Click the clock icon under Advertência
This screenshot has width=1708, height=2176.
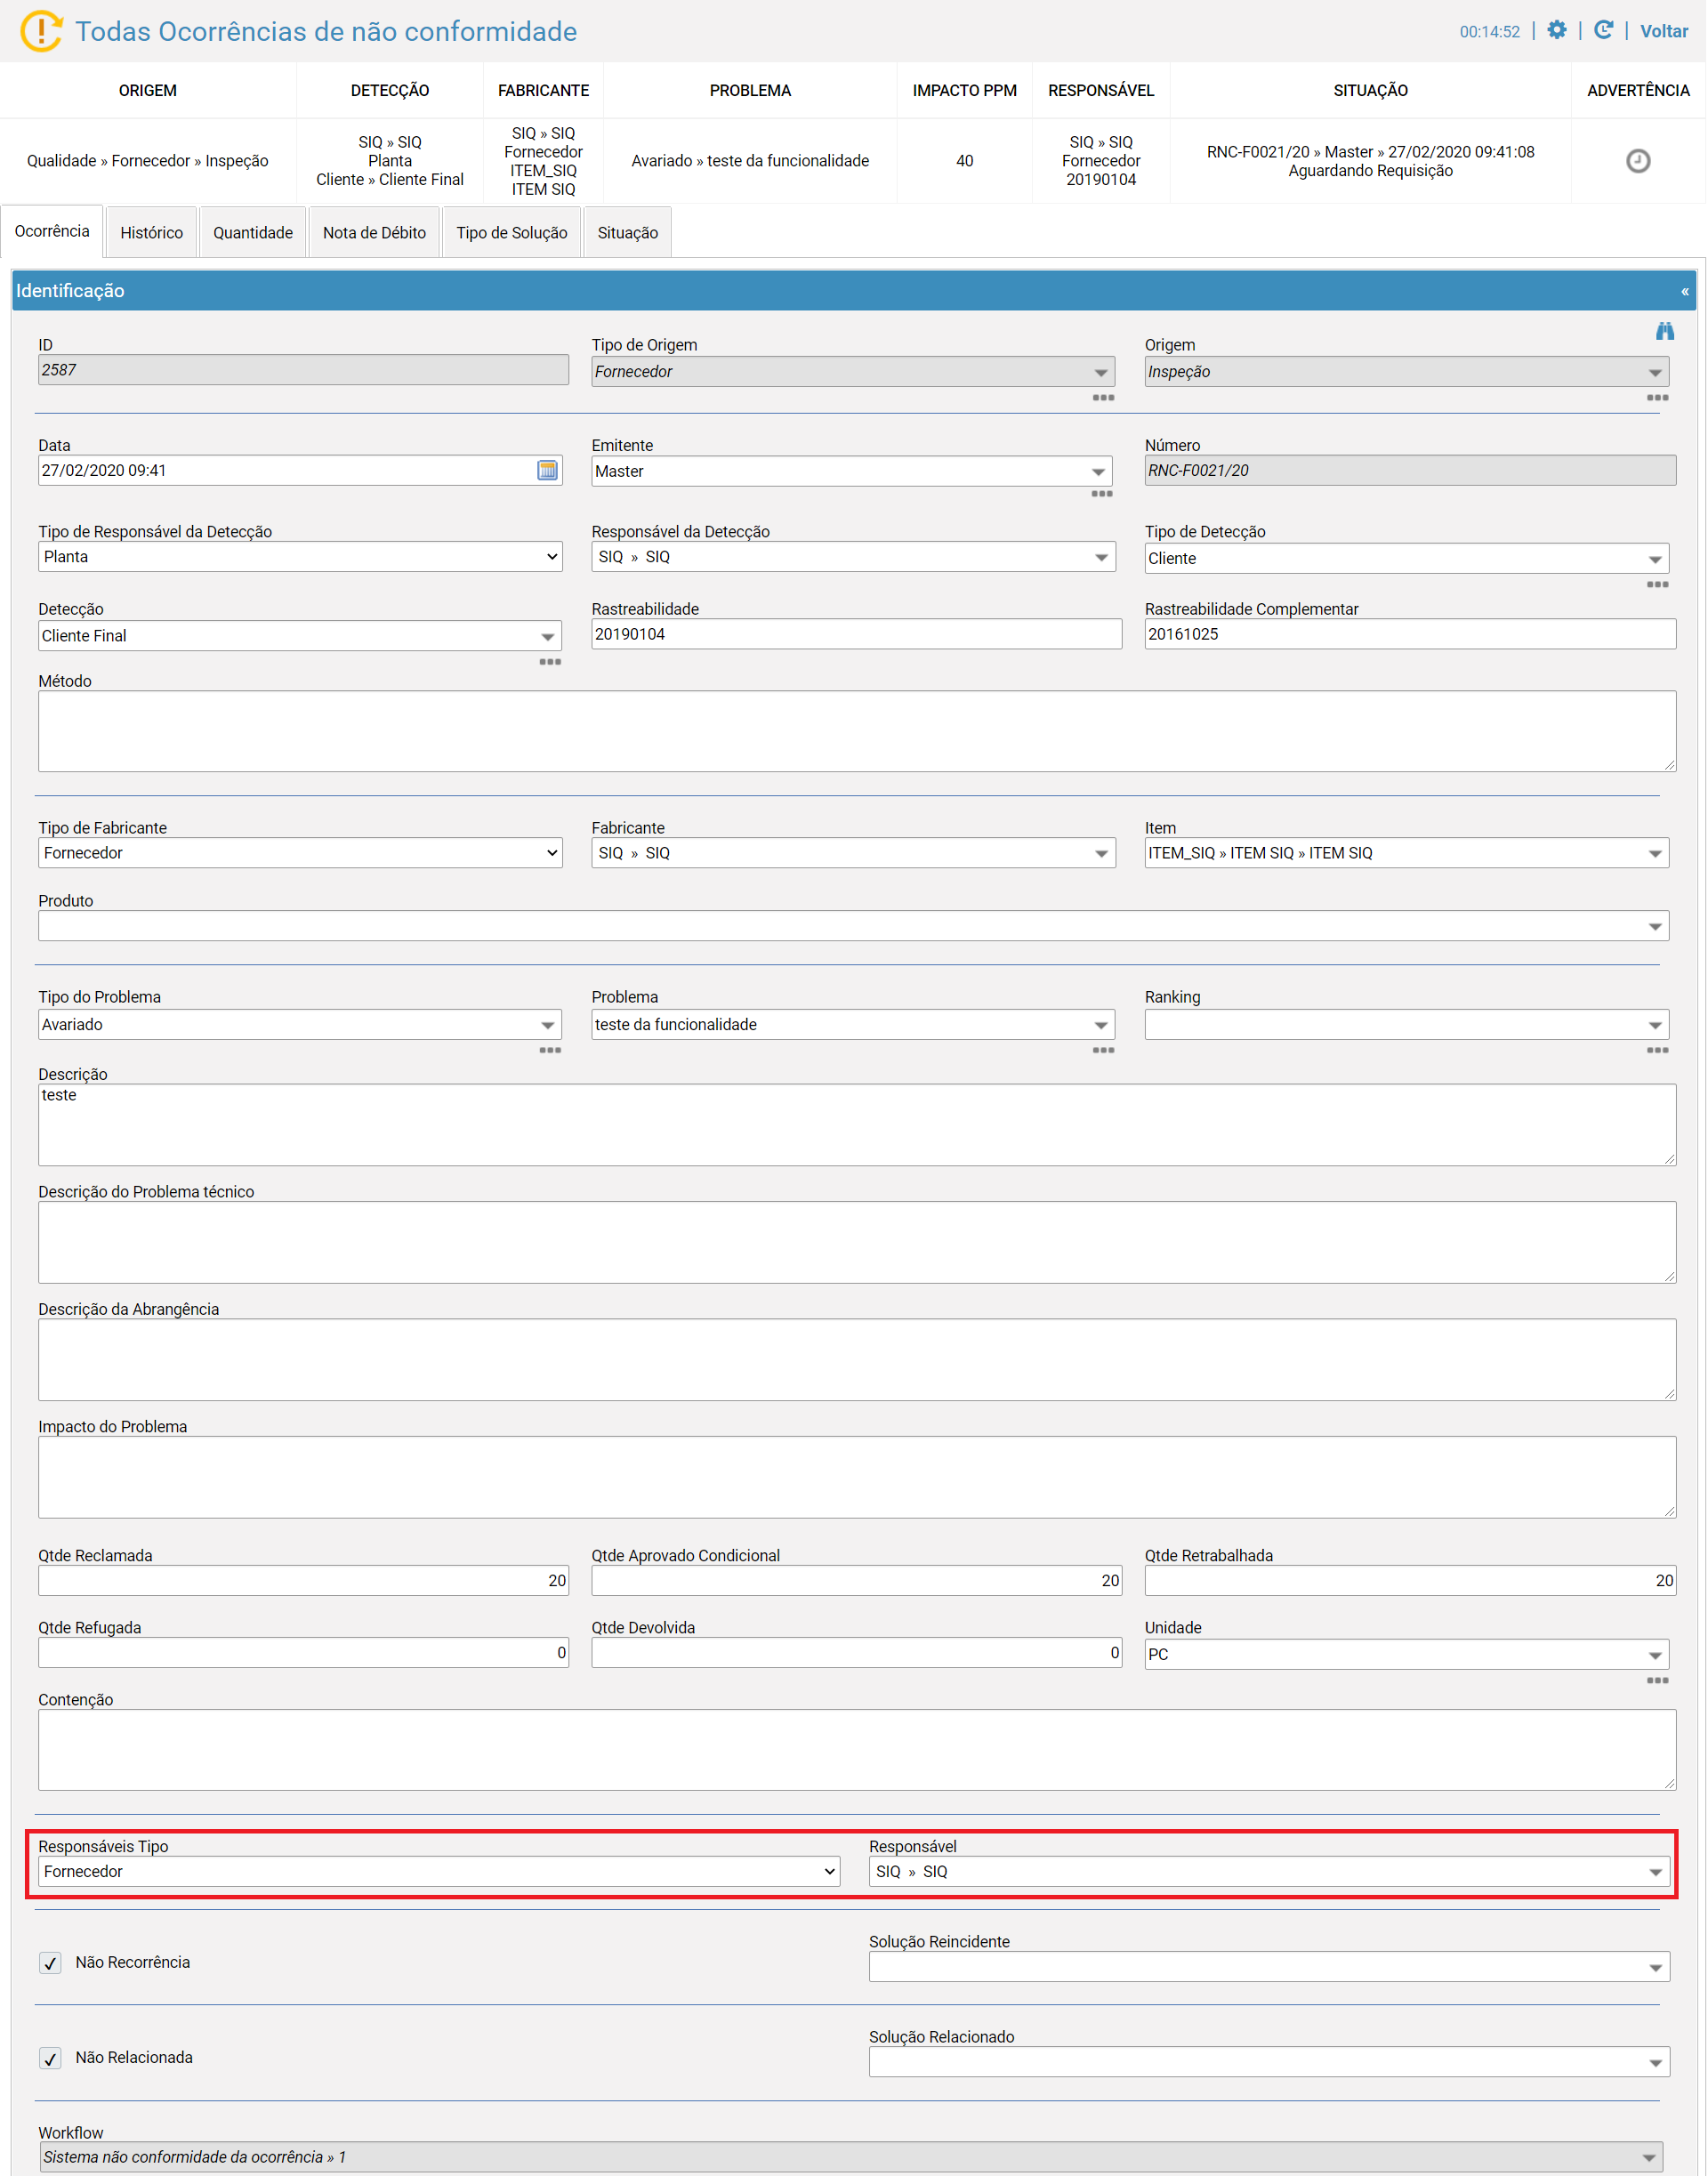click(1637, 161)
